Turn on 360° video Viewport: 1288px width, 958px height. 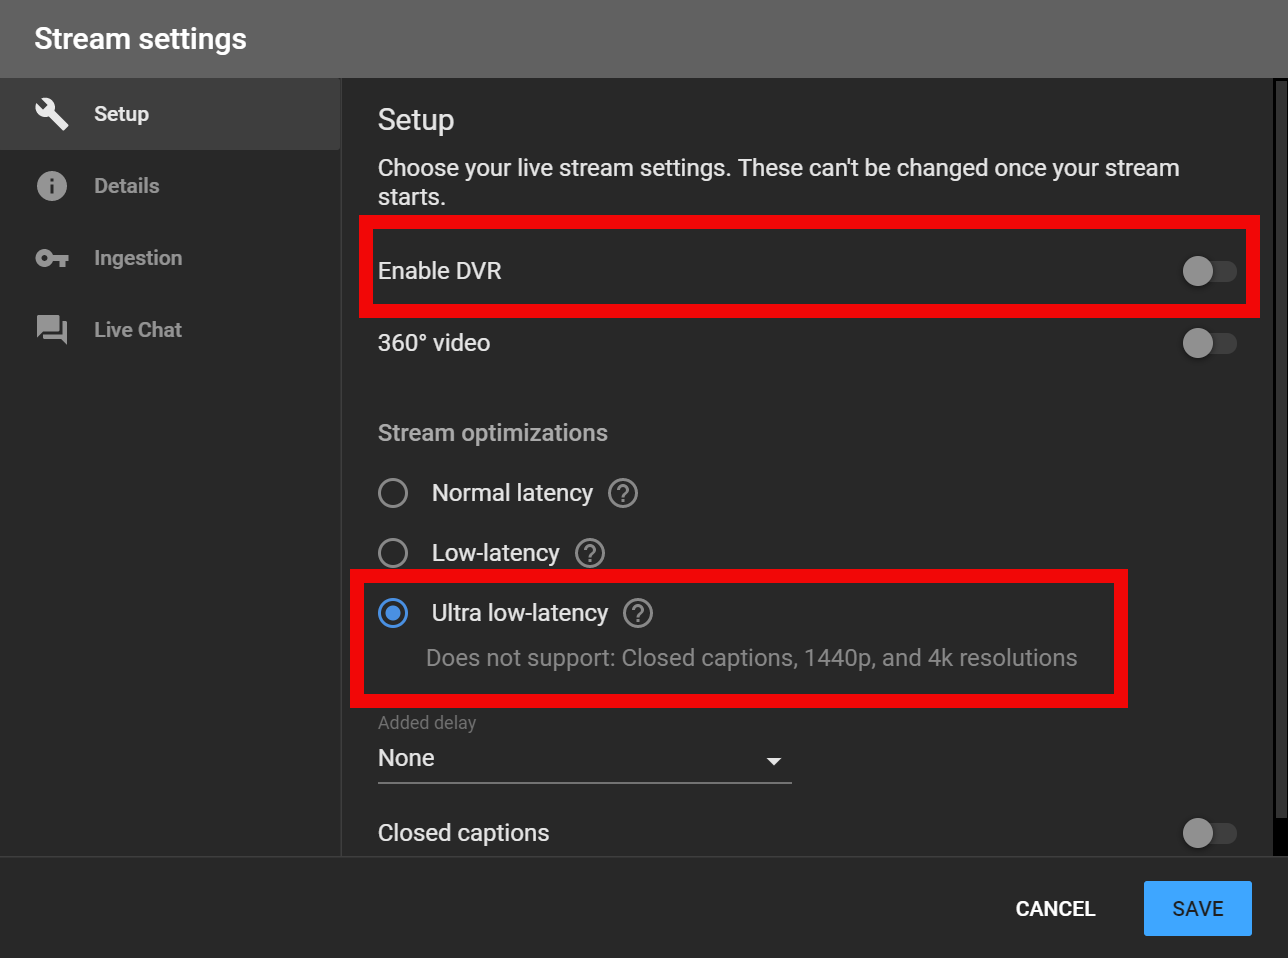click(1208, 342)
